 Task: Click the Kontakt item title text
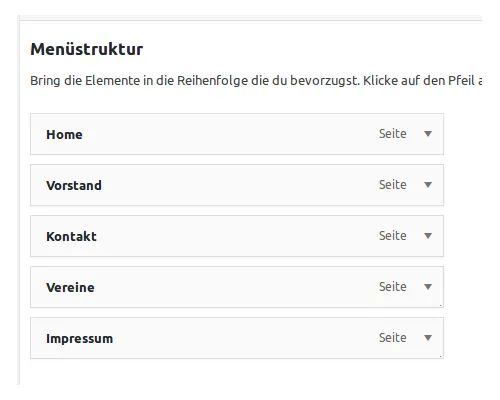tap(71, 237)
